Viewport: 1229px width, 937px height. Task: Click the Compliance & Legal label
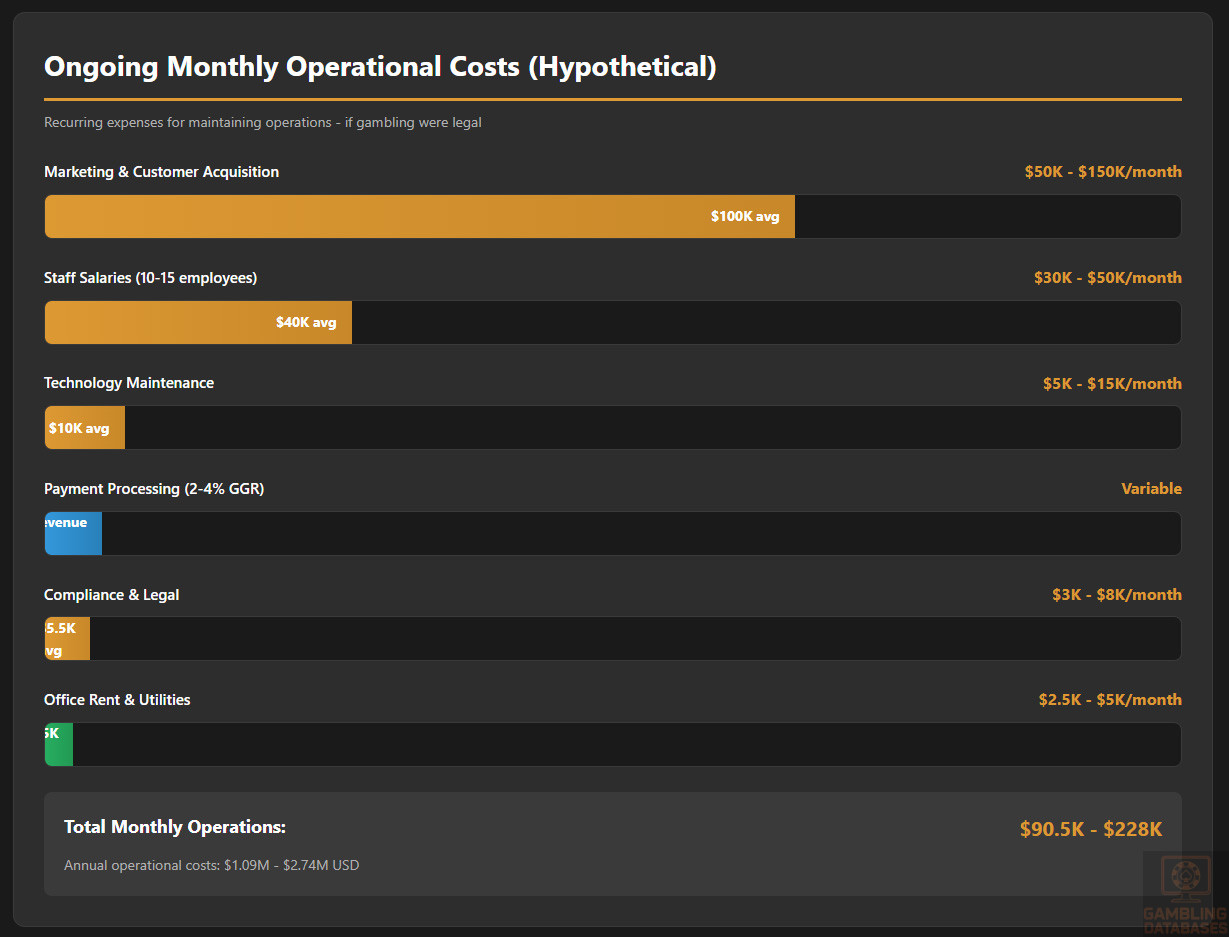[x=112, y=595]
